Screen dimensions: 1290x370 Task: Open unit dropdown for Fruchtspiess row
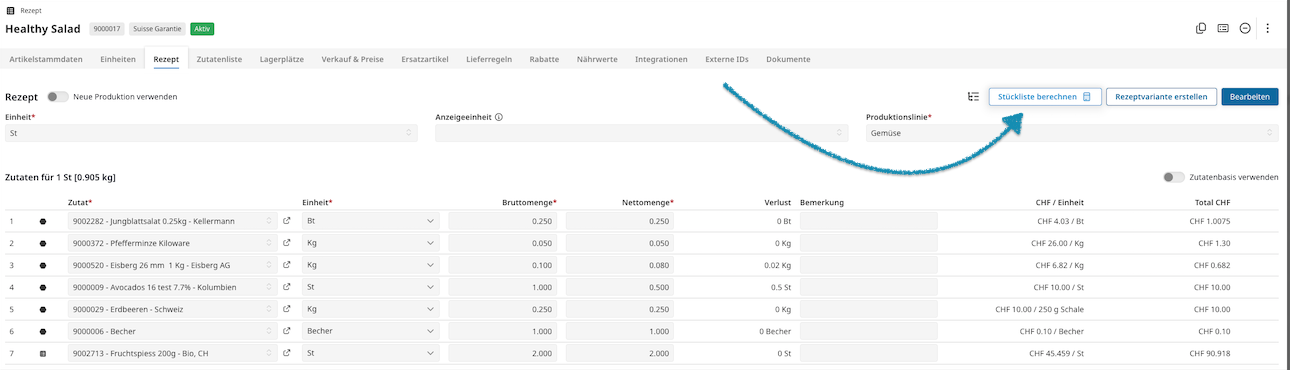point(371,353)
